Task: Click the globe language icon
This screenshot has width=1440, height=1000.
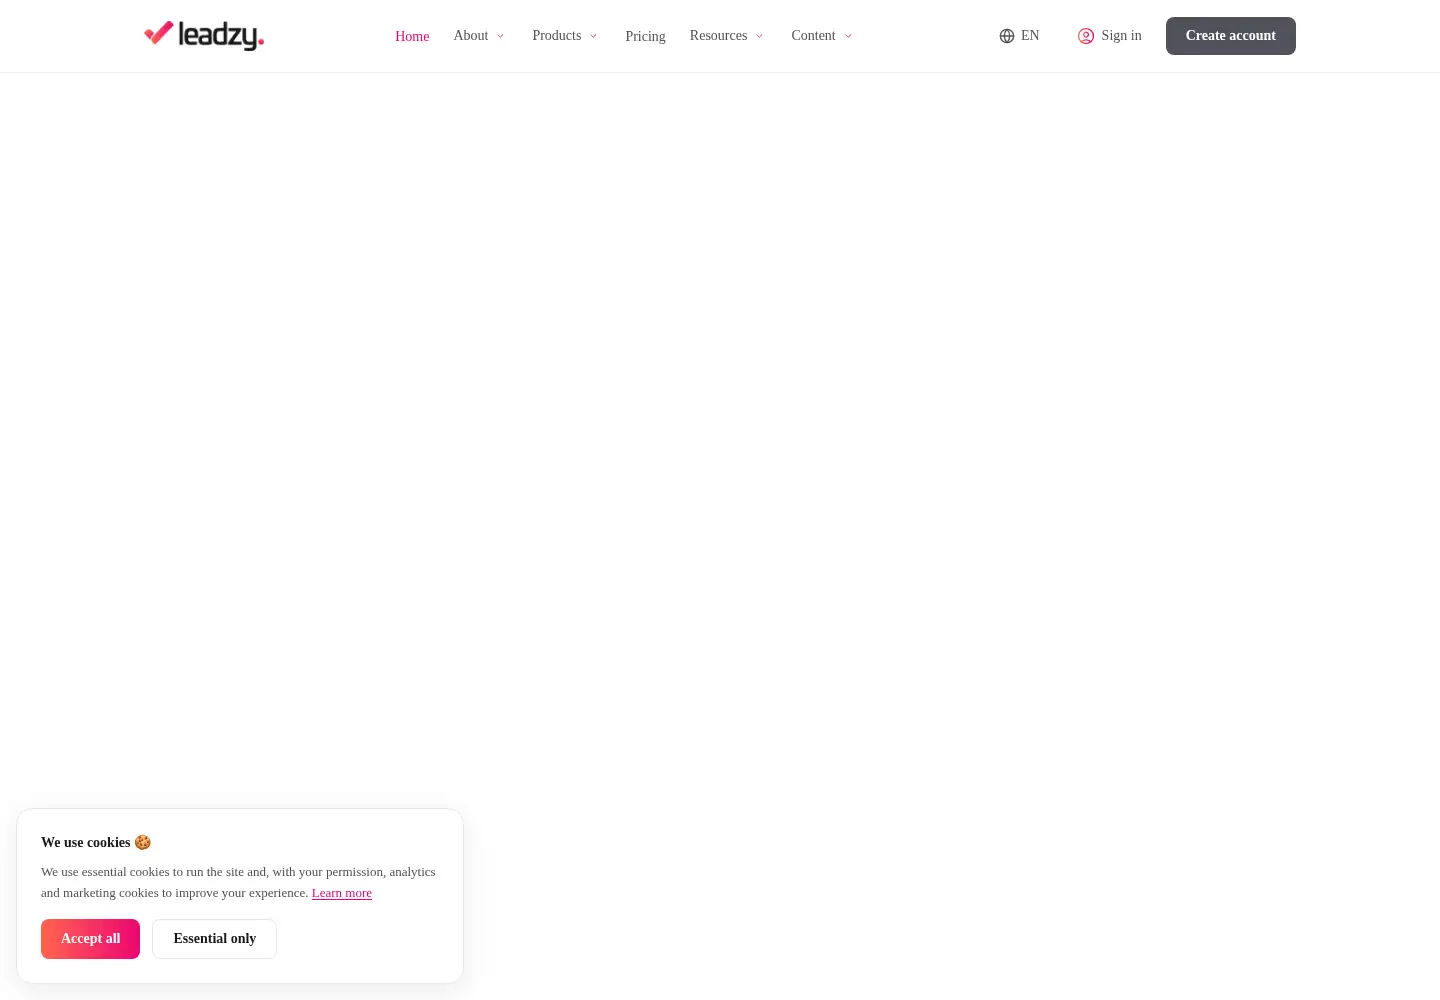Action: point(1007,36)
